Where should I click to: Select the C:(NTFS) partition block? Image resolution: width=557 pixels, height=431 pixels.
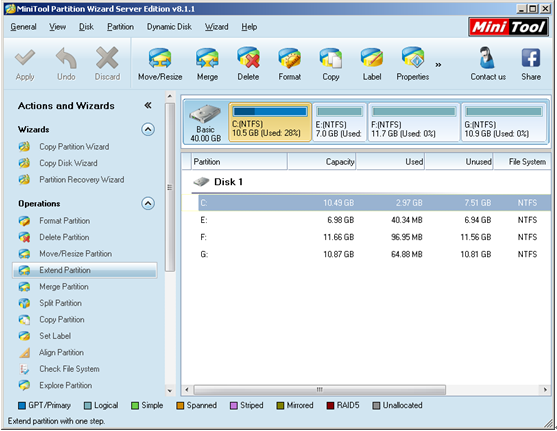pyautogui.click(x=270, y=122)
